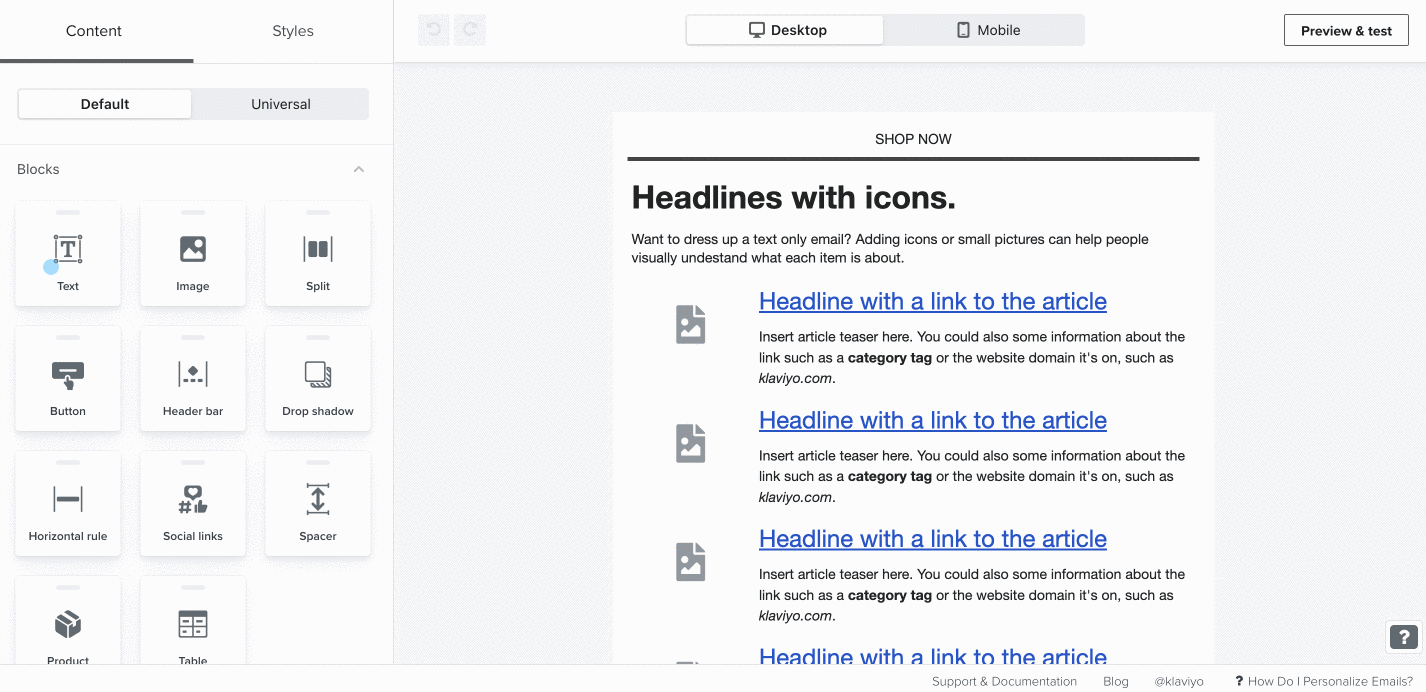
Task: Open Support & Documentation link
Action: pos(1004,681)
